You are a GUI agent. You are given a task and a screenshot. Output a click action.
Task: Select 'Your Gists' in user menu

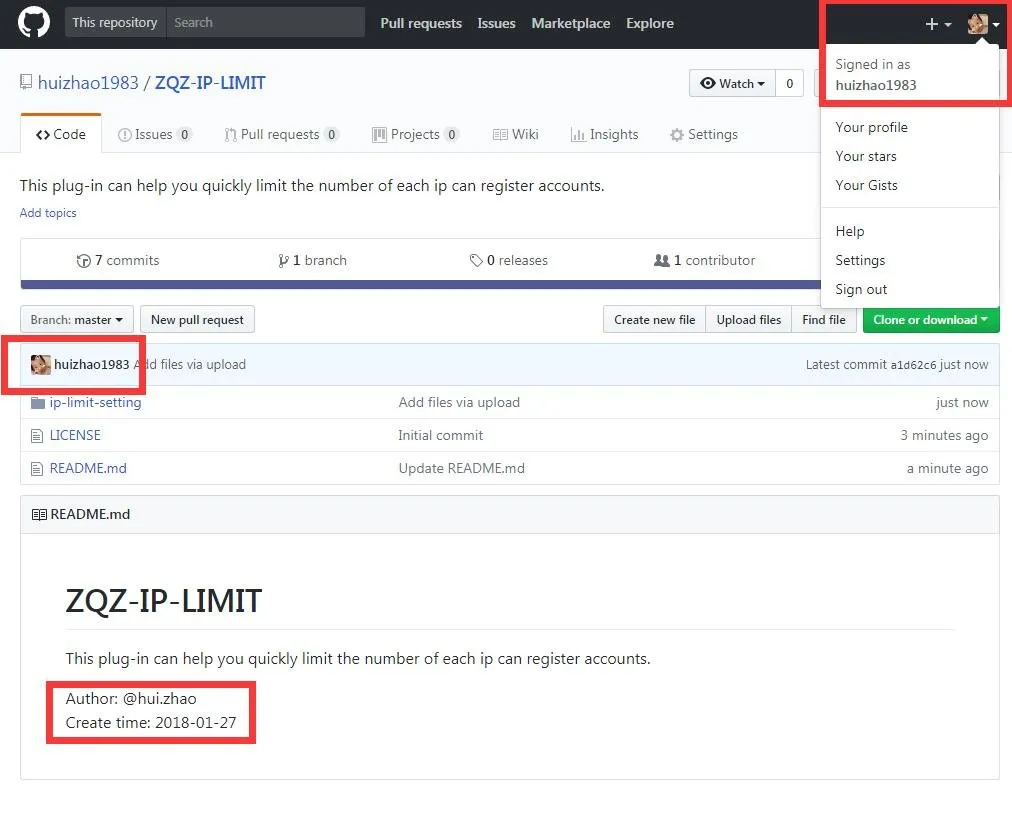pos(866,185)
